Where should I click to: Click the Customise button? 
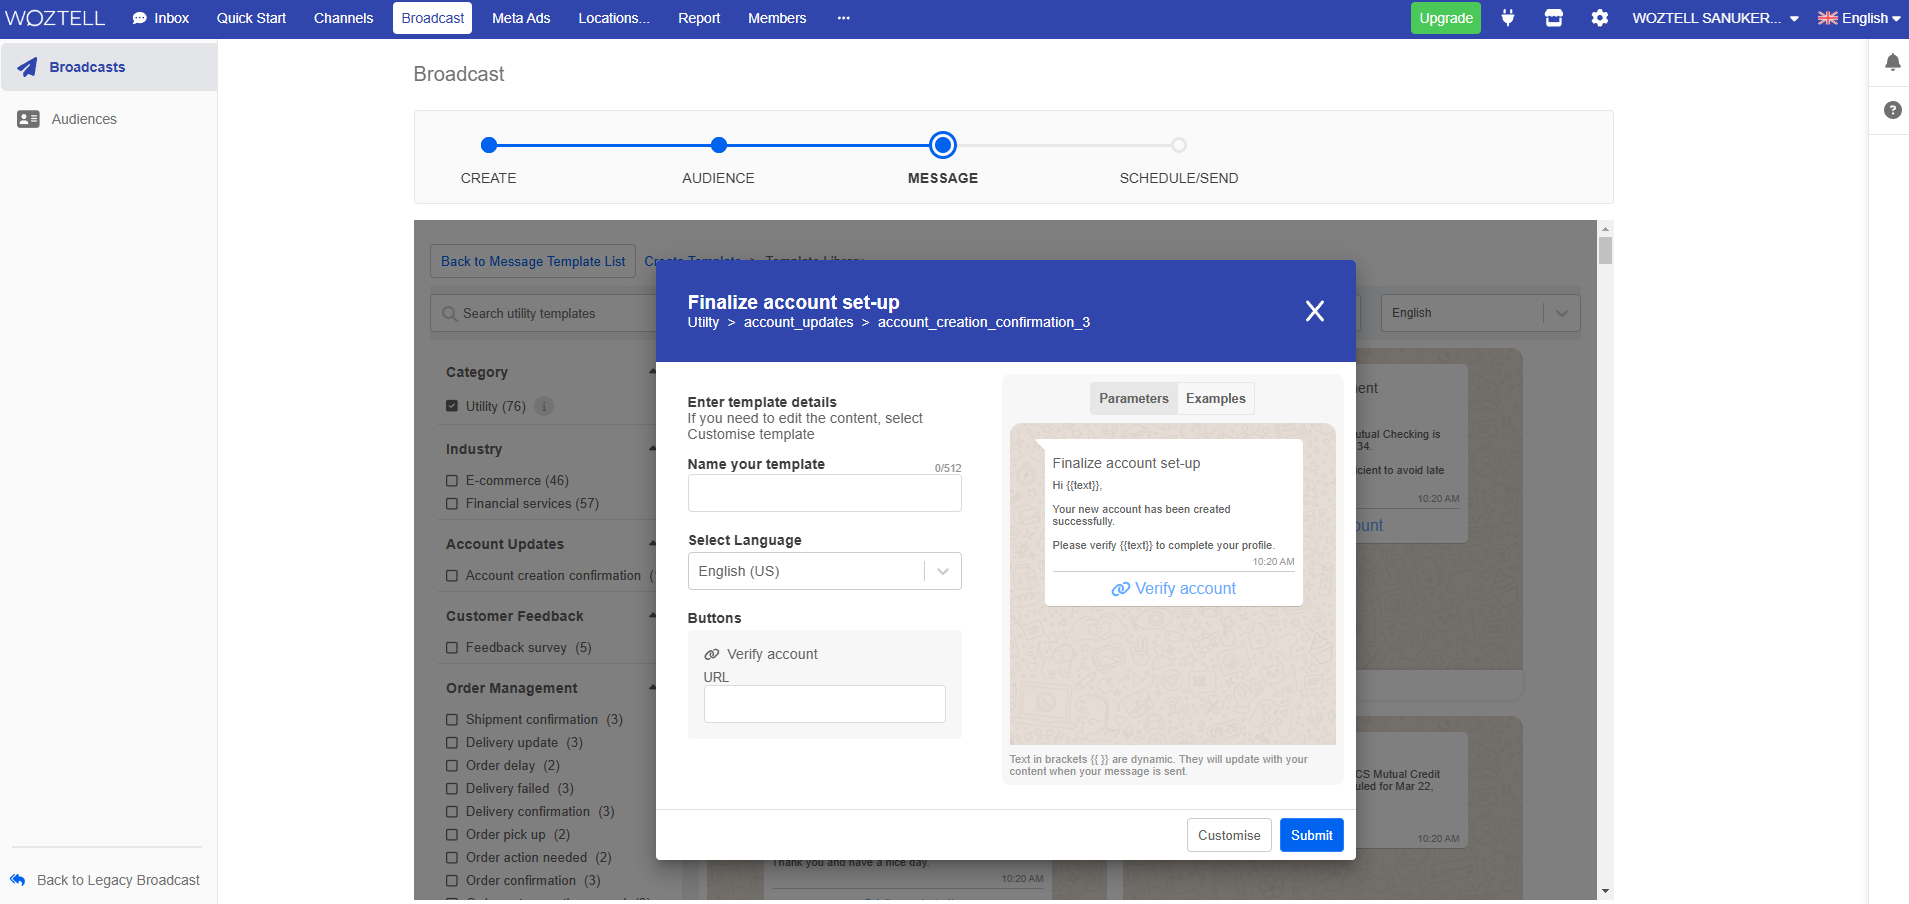[1229, 835]
